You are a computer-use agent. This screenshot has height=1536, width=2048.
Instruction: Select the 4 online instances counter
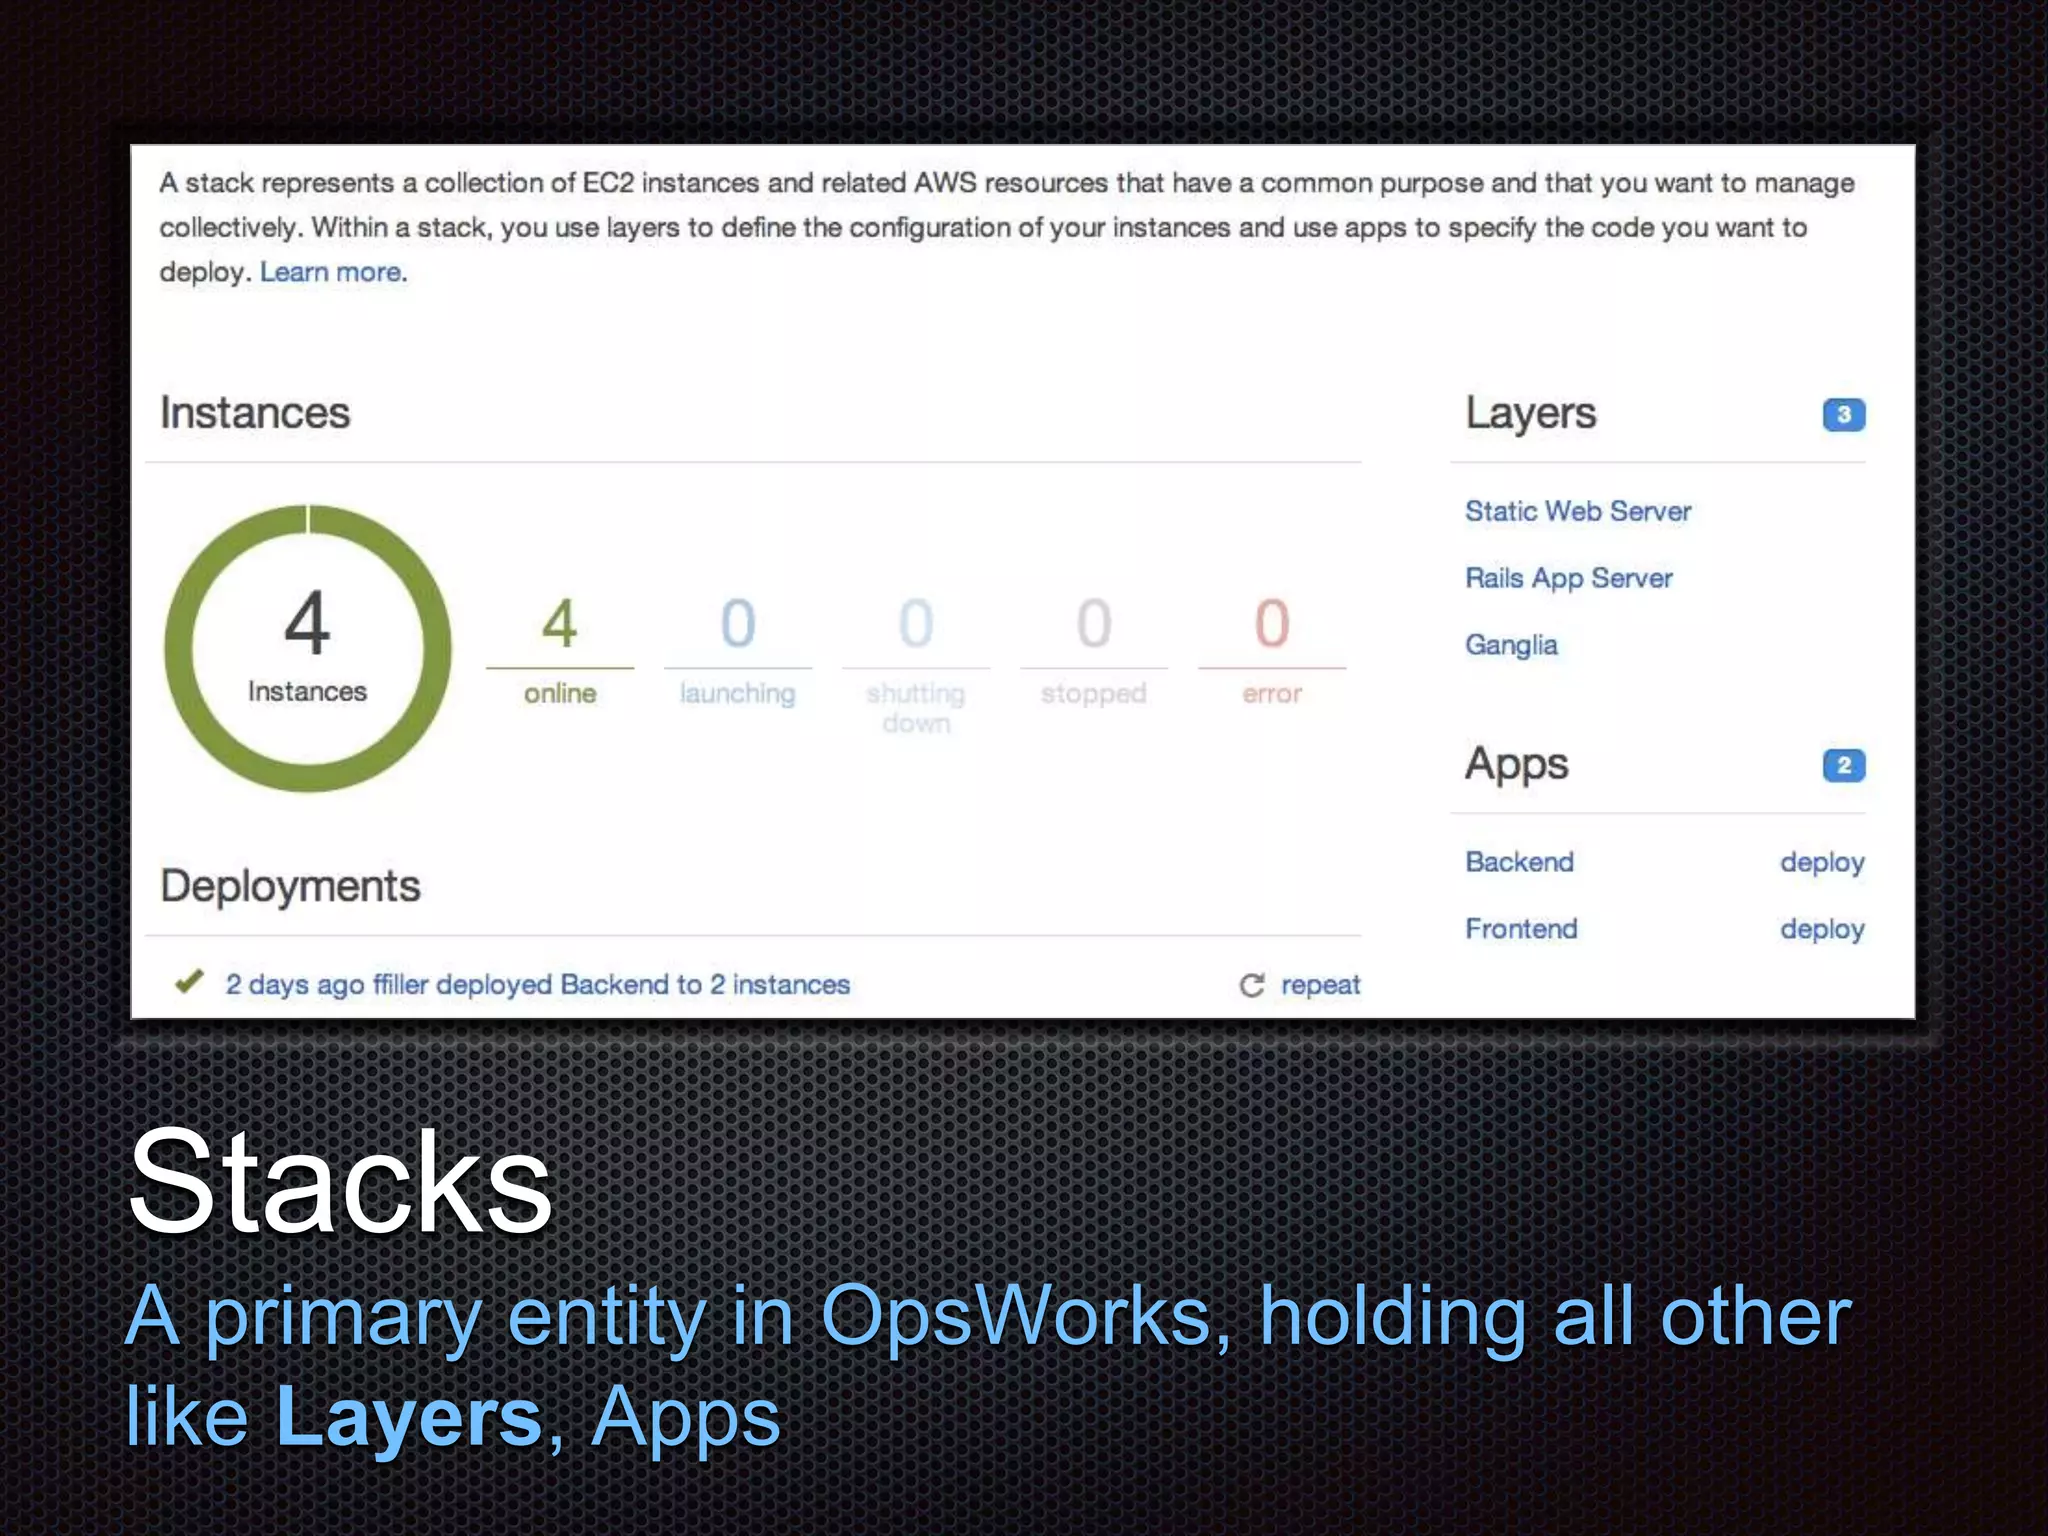[x=560, y=650]
